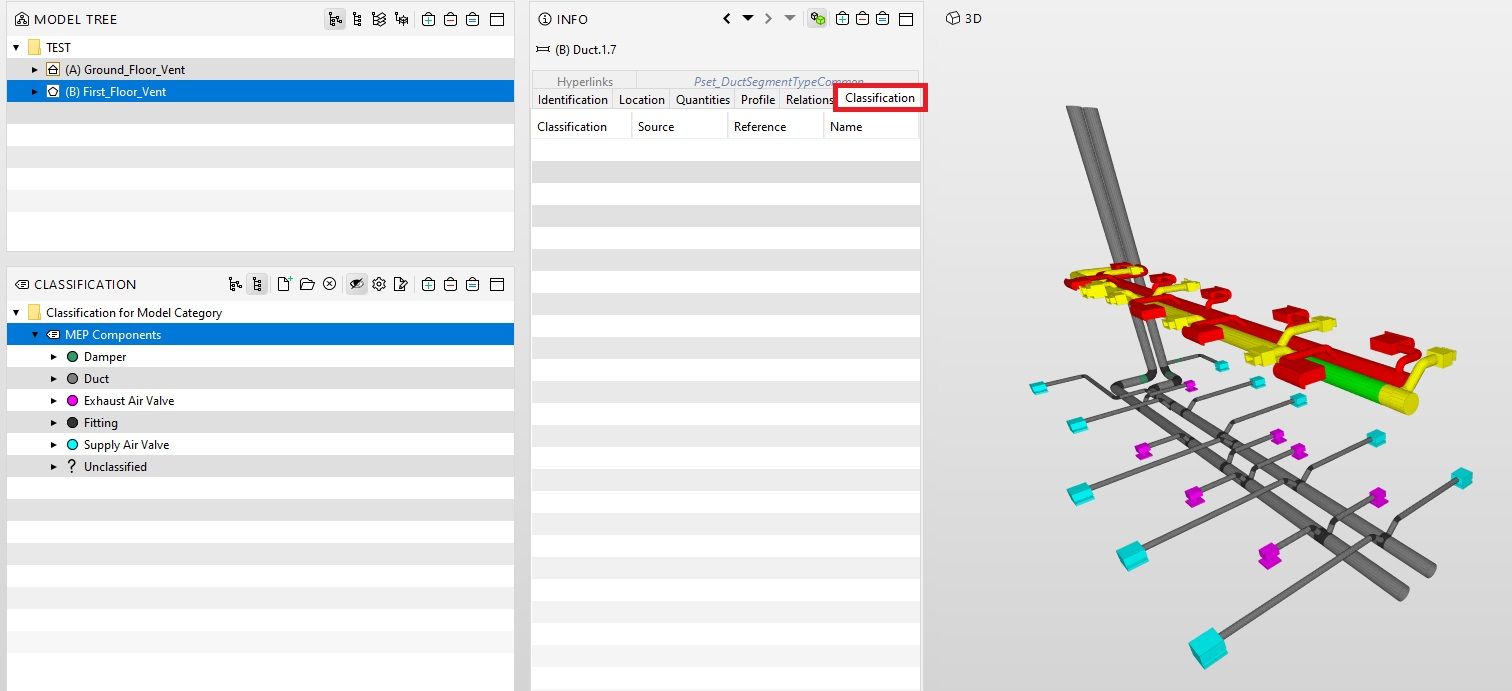Go forward to next Info item
Image resolution: width=1512 pixels, height=691 pixels.
(x=768, y=19)
